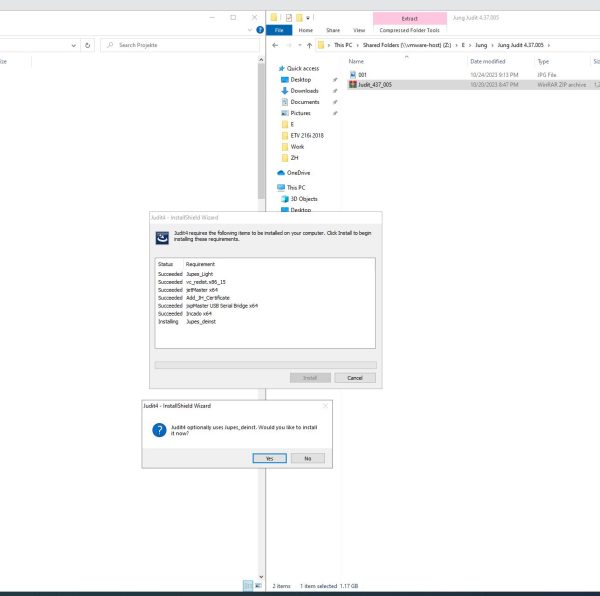Open Quick access in the navigation pane
600x596 pixels.
tap(302, 68)
